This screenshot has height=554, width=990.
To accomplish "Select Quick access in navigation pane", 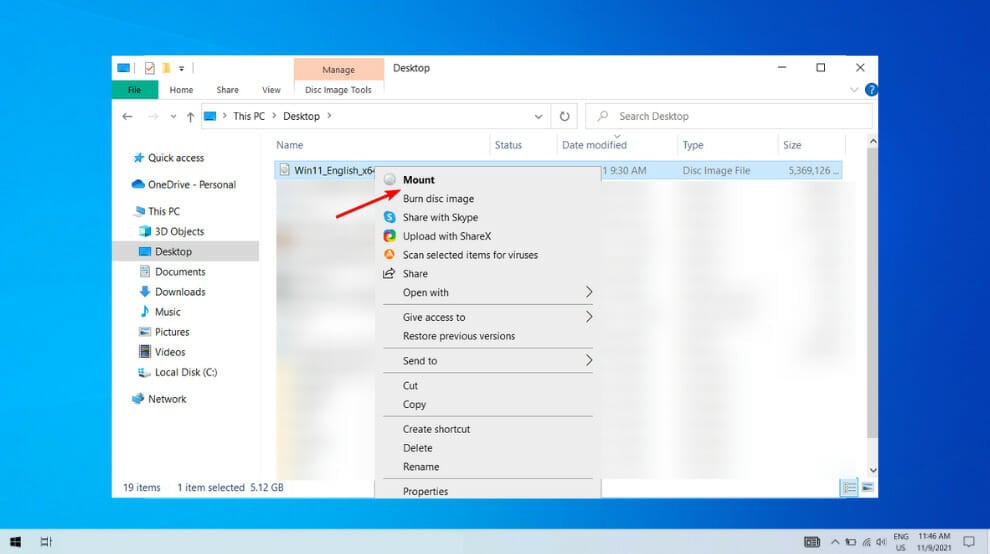I will [176, 158].
